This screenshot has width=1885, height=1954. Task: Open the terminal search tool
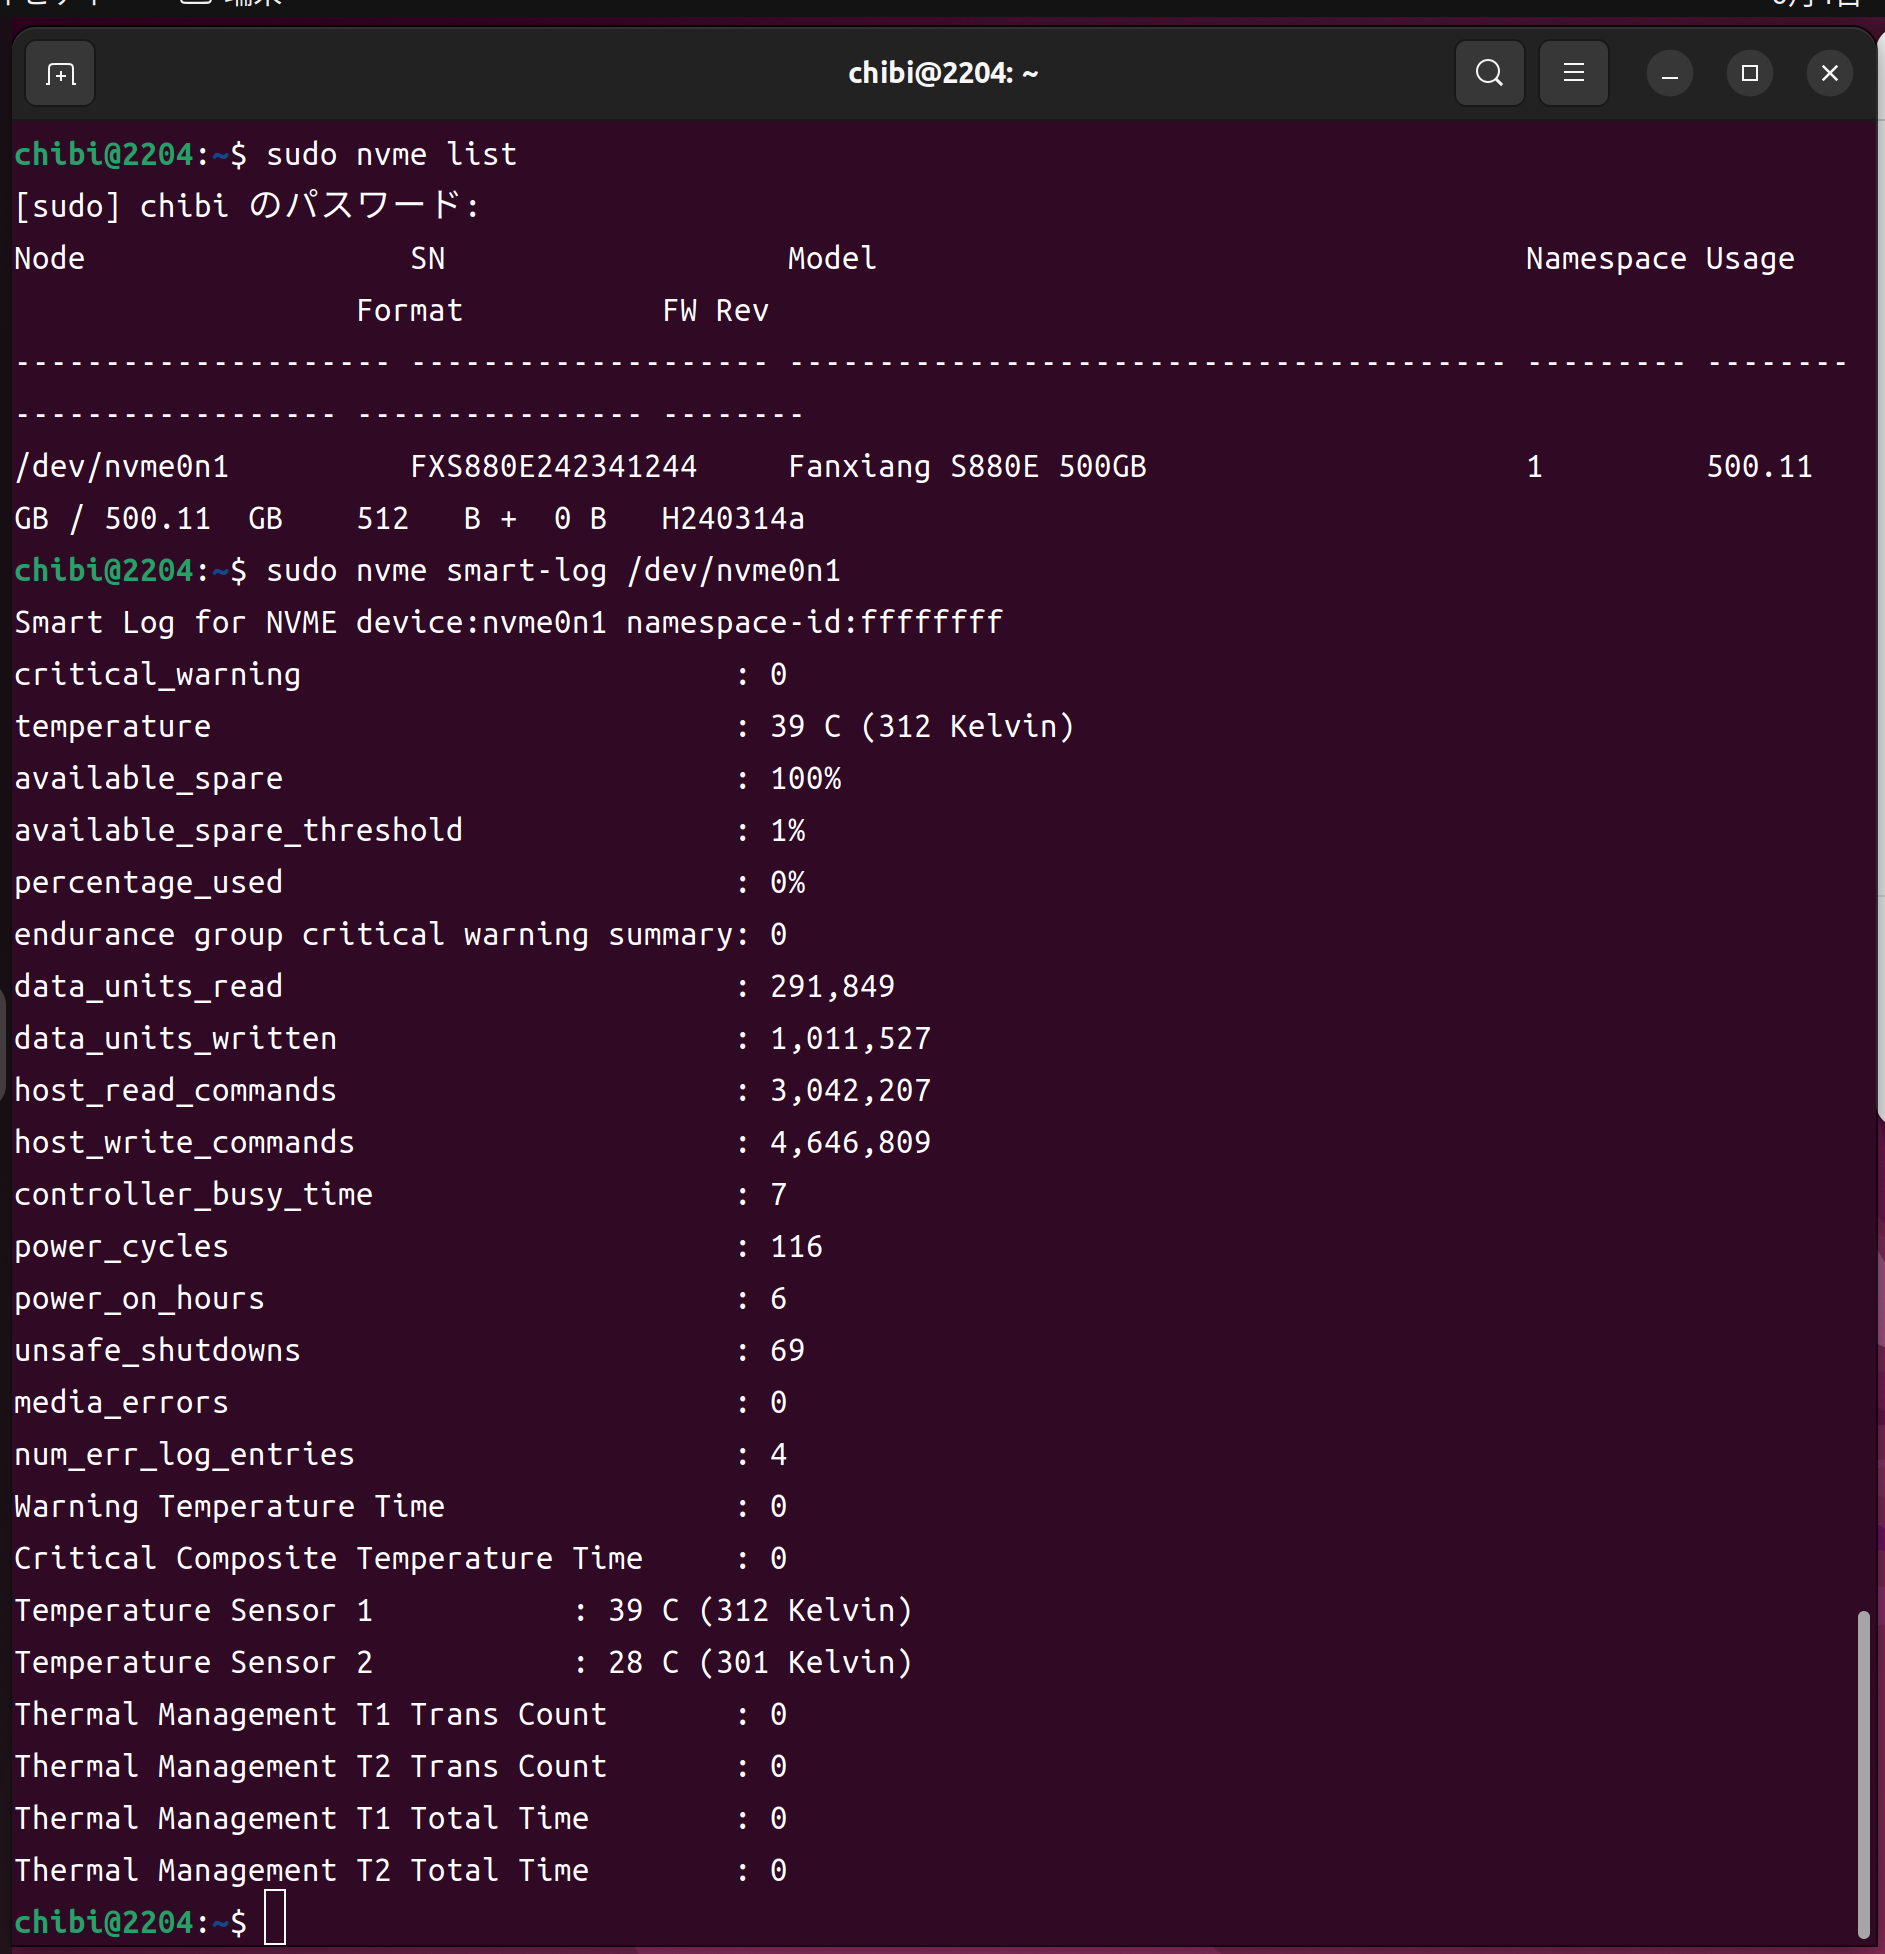click(1489, 74)
